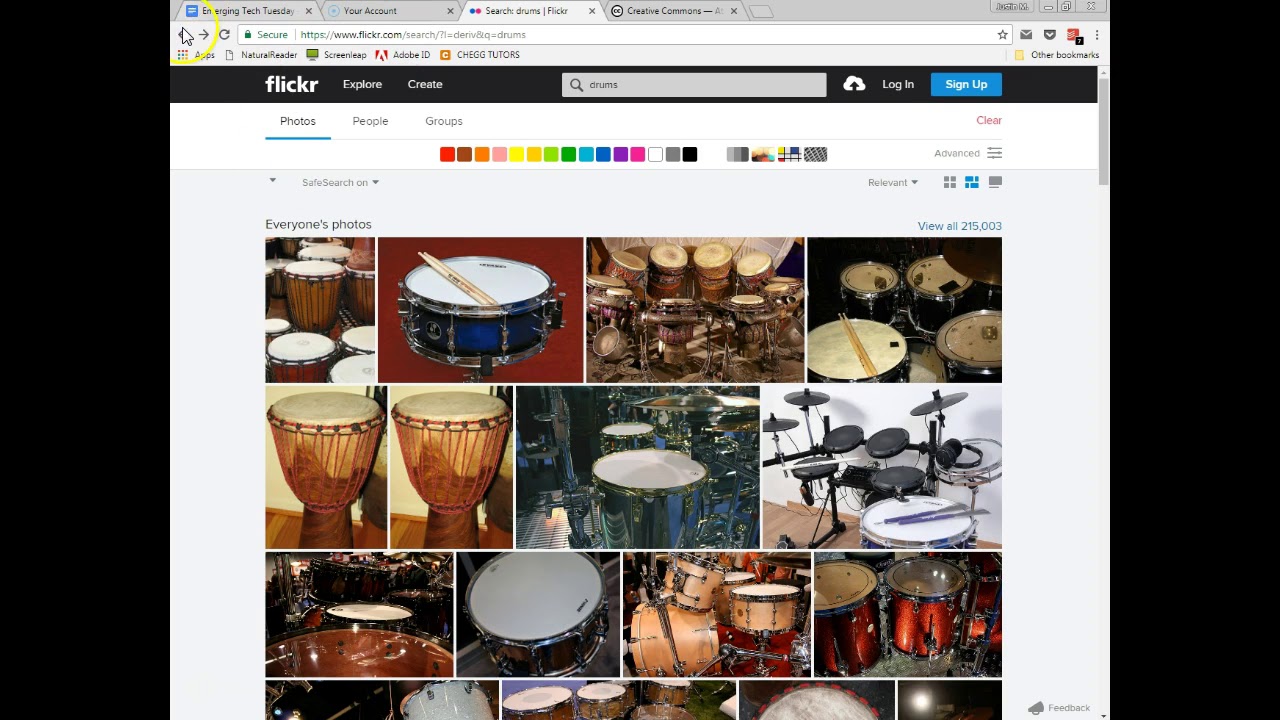Filter by pale pink swatch
The width and height of the screenshot is (1280, 720).
point(499,154)
